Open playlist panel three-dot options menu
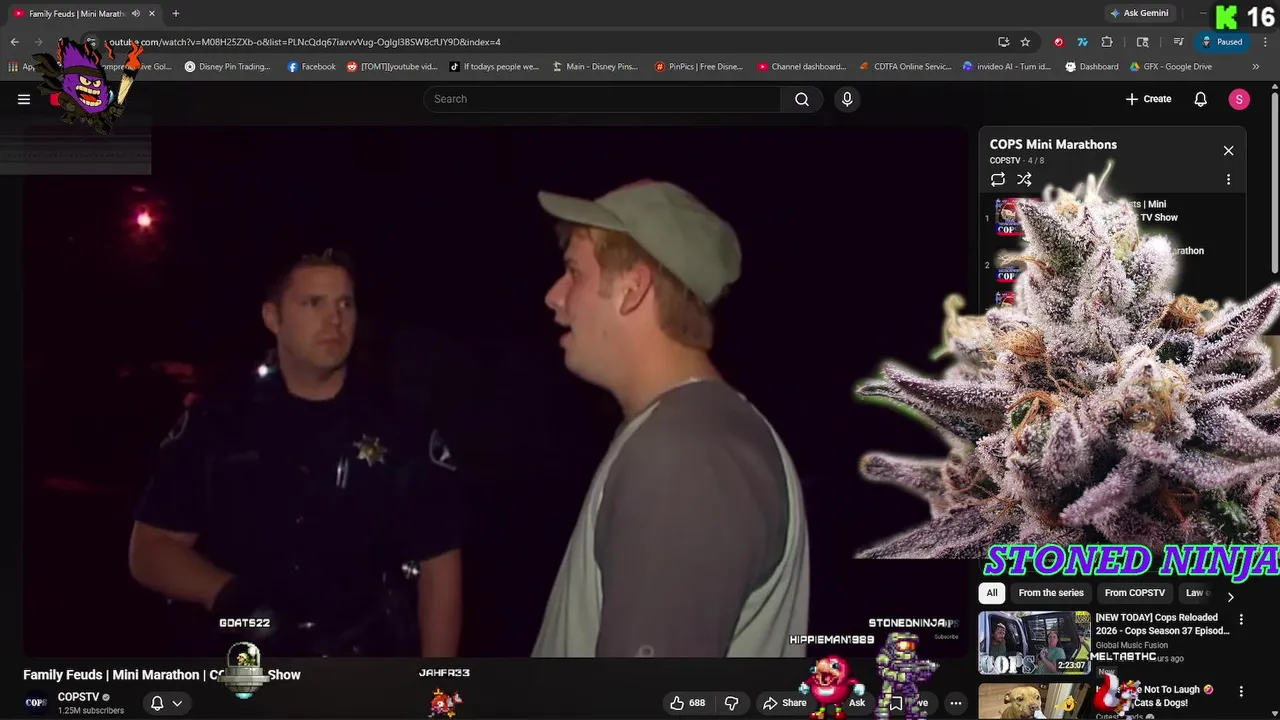 (1228, 180)
